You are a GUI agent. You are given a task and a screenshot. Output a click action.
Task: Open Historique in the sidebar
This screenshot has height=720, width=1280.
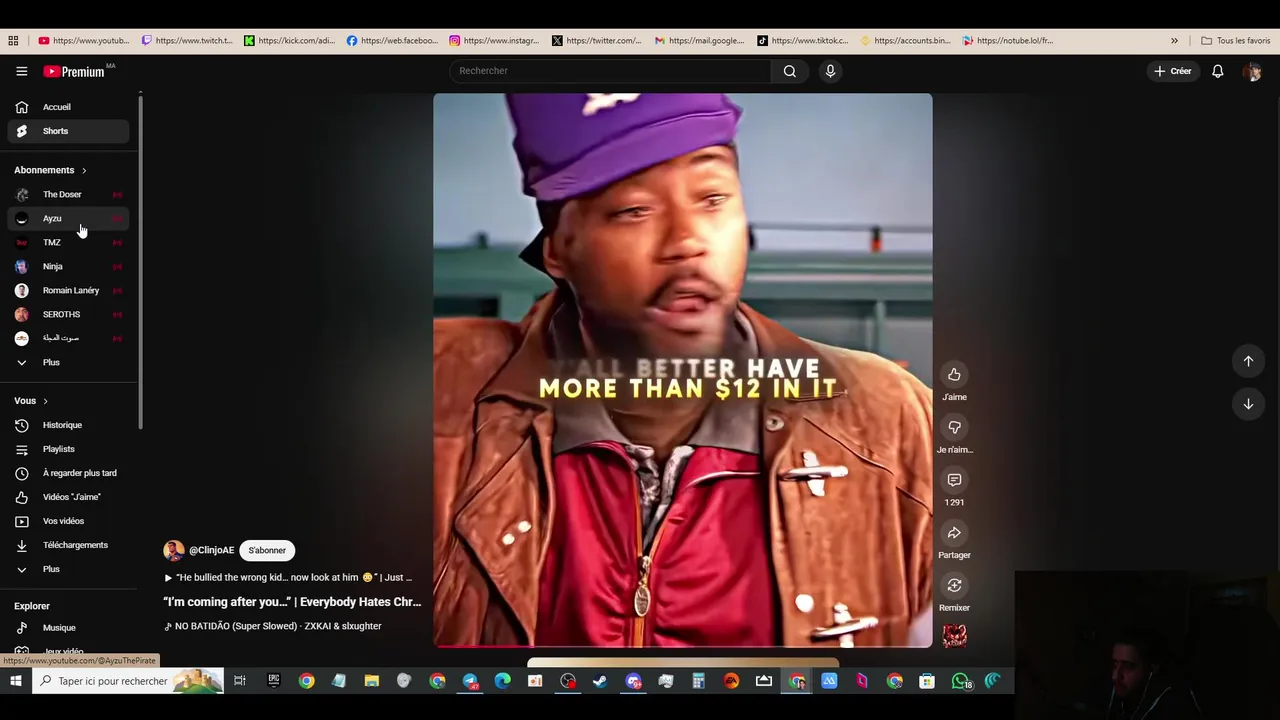pos(68,425)
